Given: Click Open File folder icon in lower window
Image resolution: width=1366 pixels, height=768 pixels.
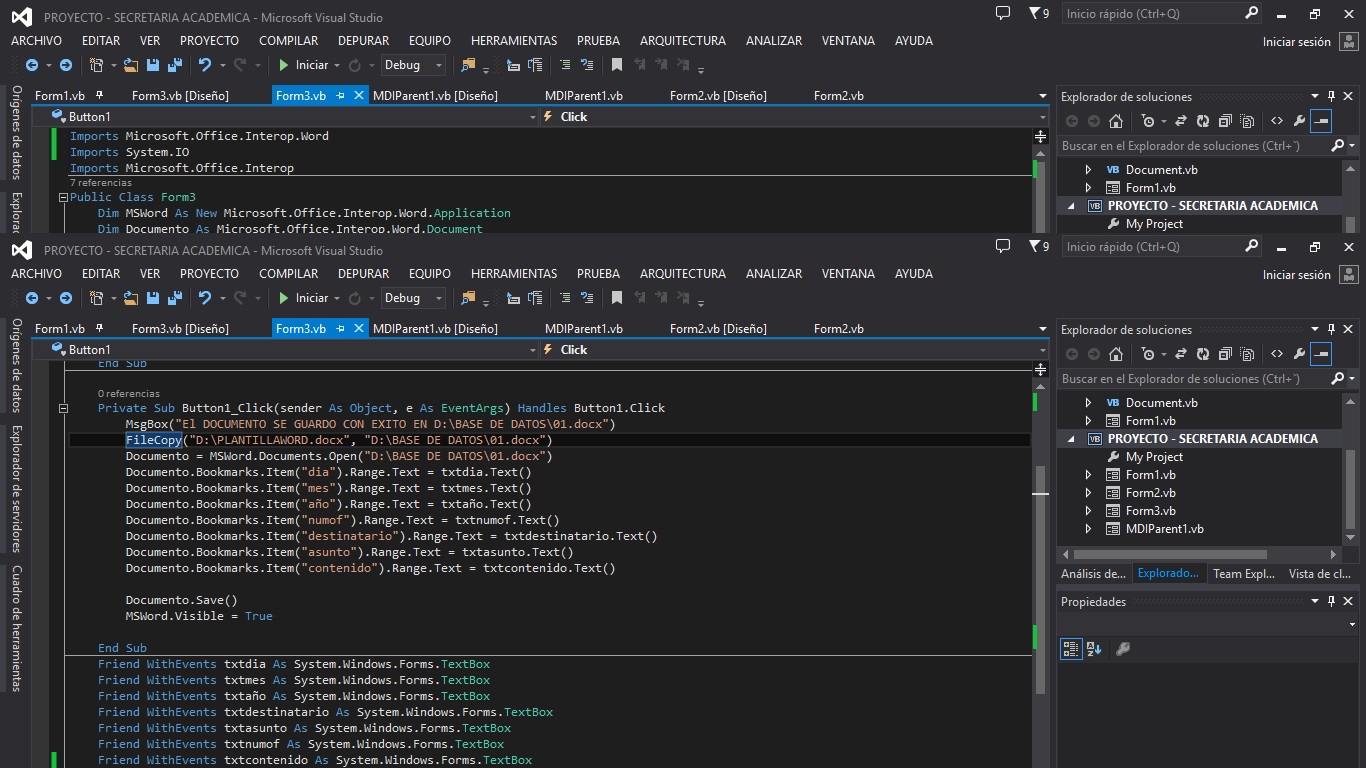Looking at the screenshot, I should click(x=130, y=298).
